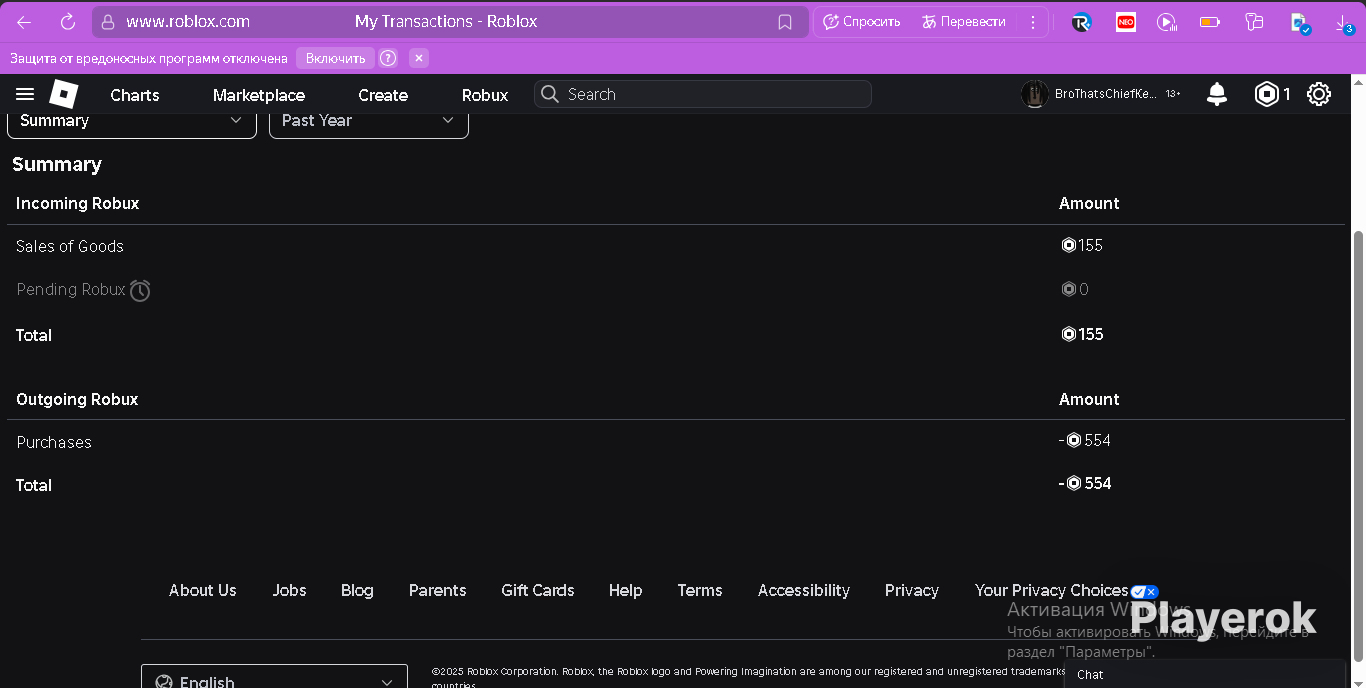Screen dimensions: 1366x688
Task: Go back with the browser back arrow
Action: click(x=24, y=22)
